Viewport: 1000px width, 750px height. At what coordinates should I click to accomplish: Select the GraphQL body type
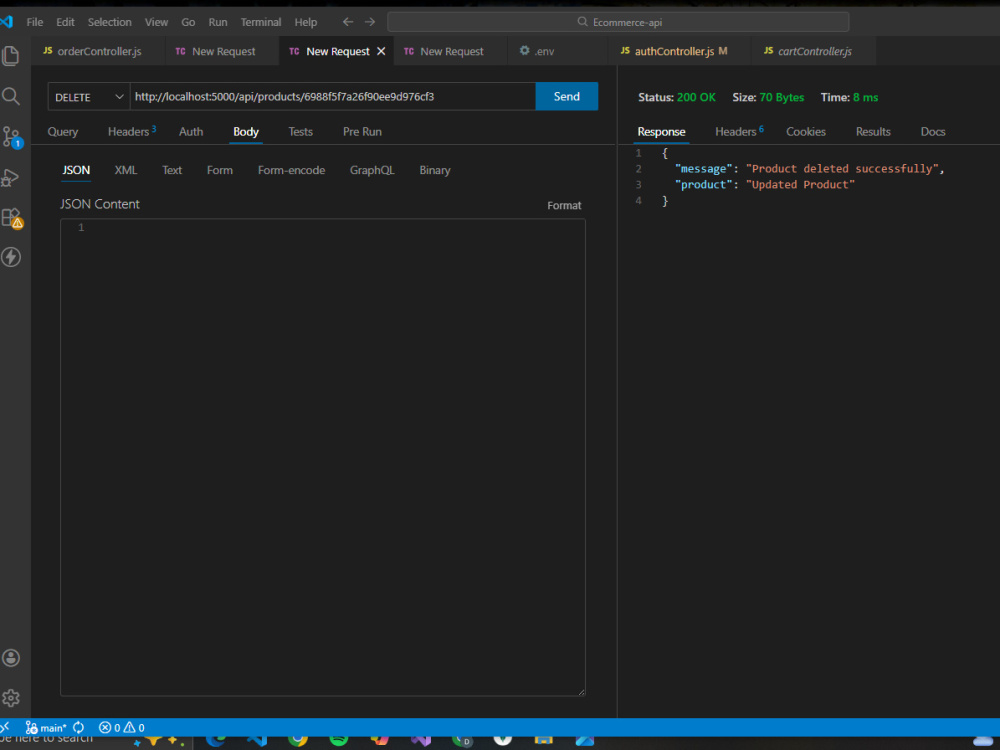tap(372, 170)
